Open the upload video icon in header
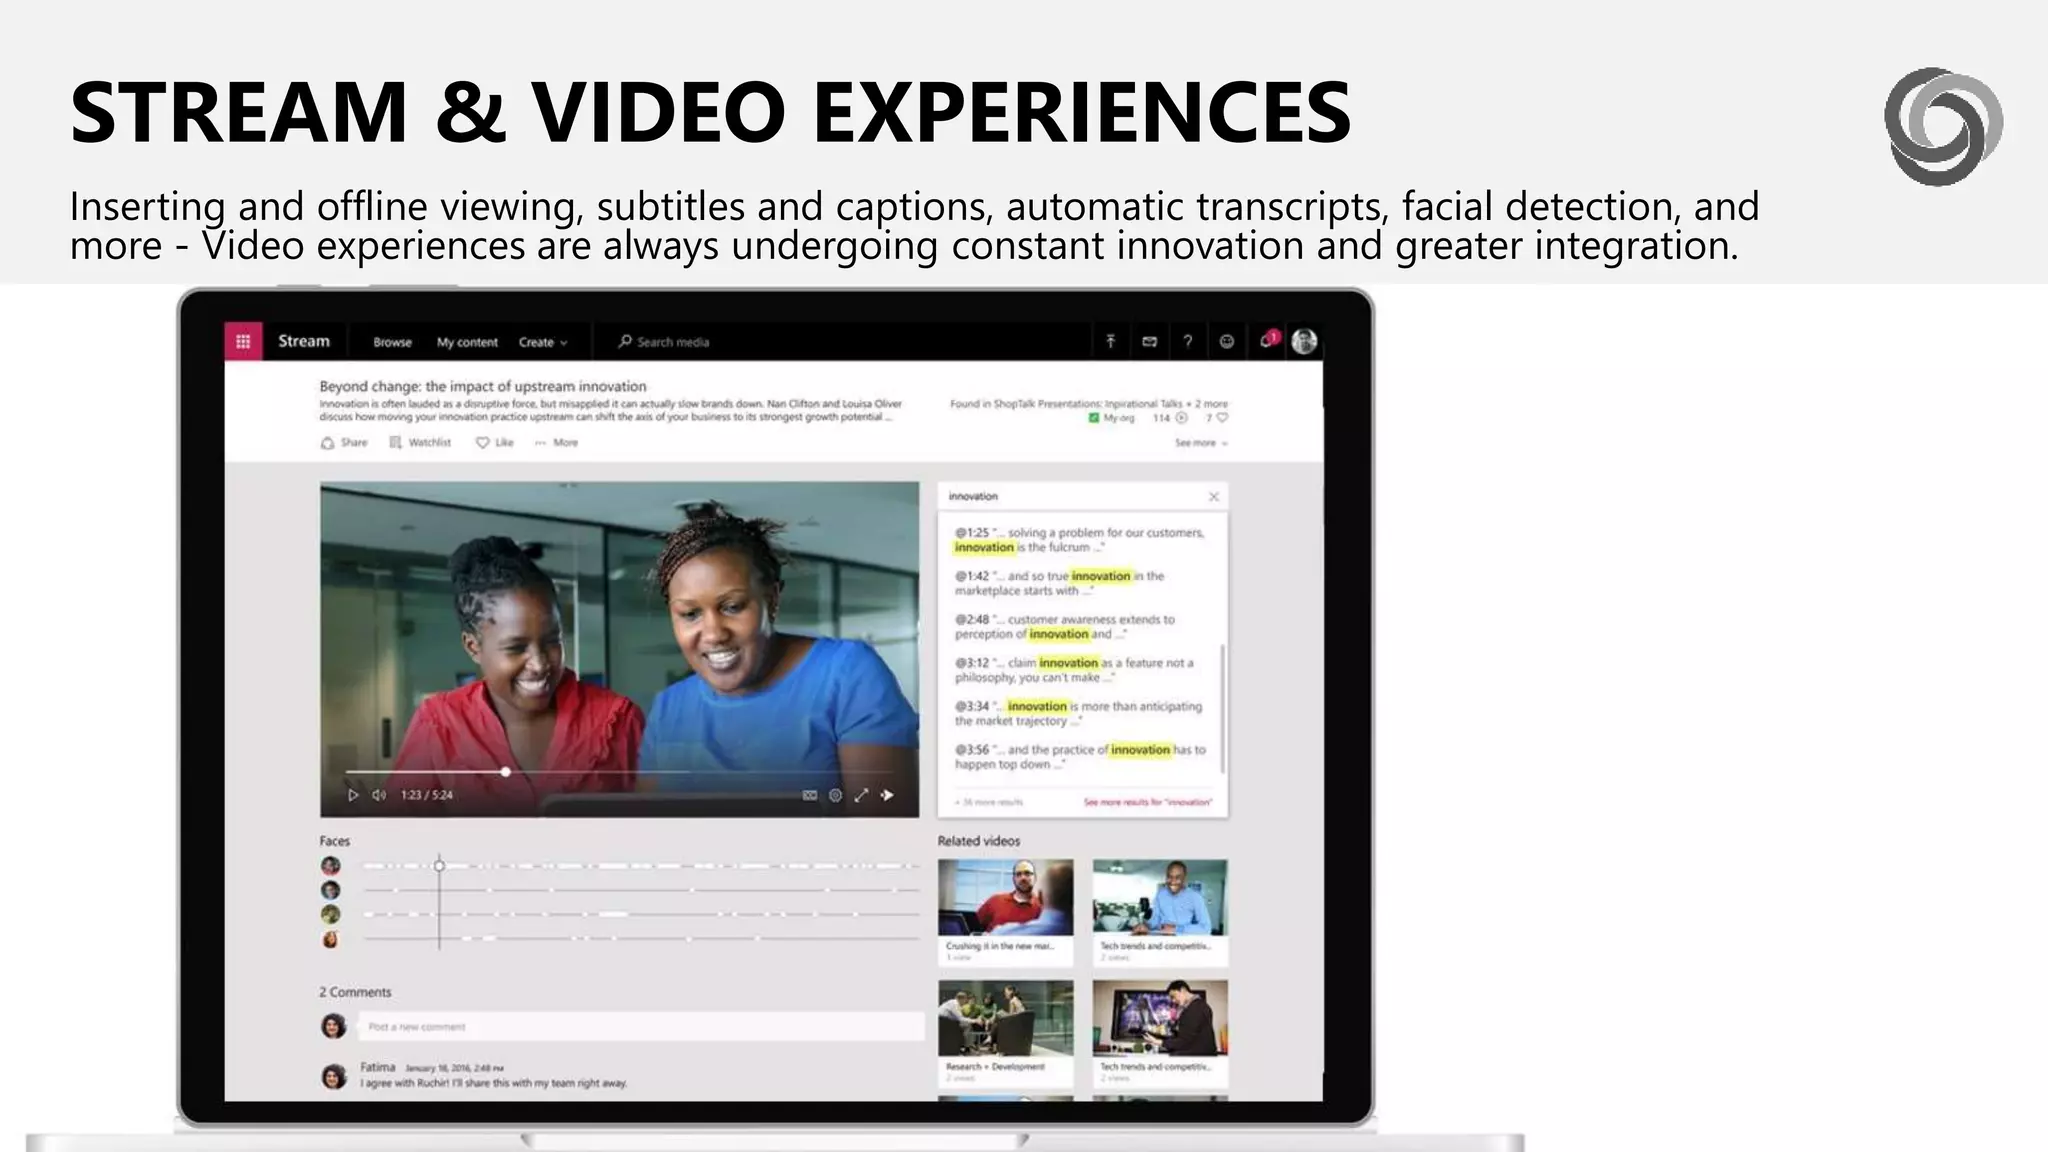This screenshot has height=1152, width=2048. [x=1110, y=341]
